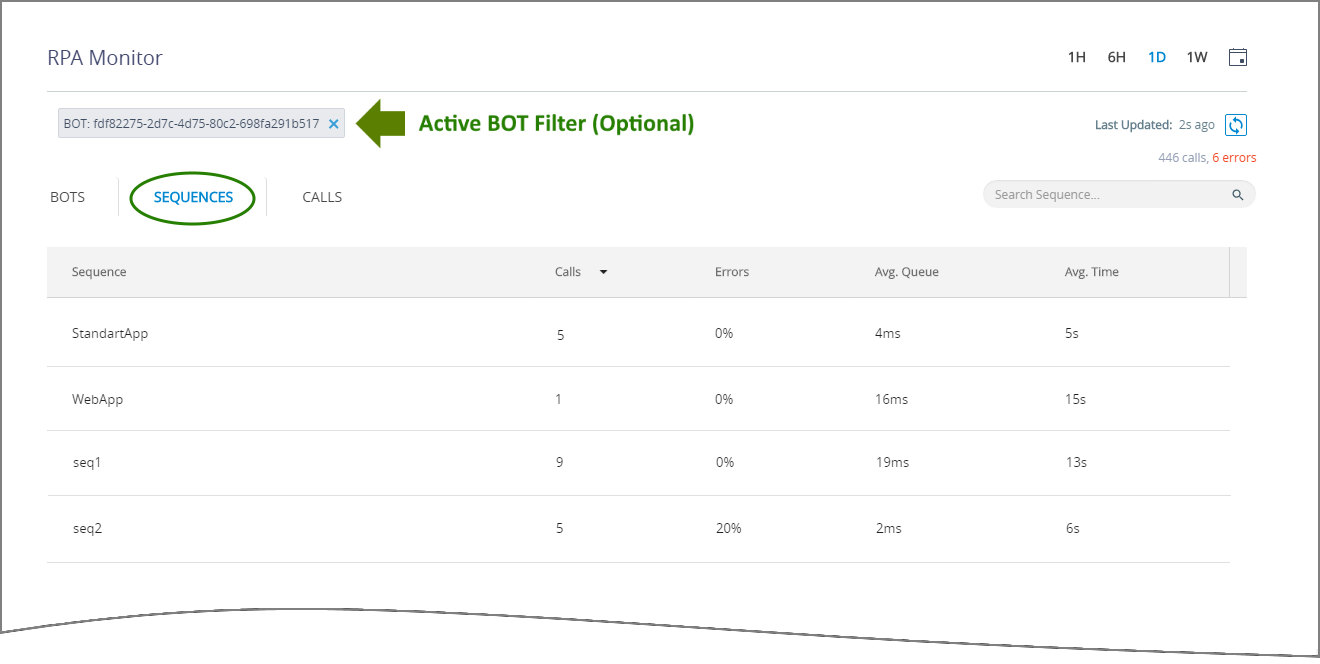Select the 1H time range
Image resolution: width=1320 pixels, height=664 pixels.
point(1076,57)
